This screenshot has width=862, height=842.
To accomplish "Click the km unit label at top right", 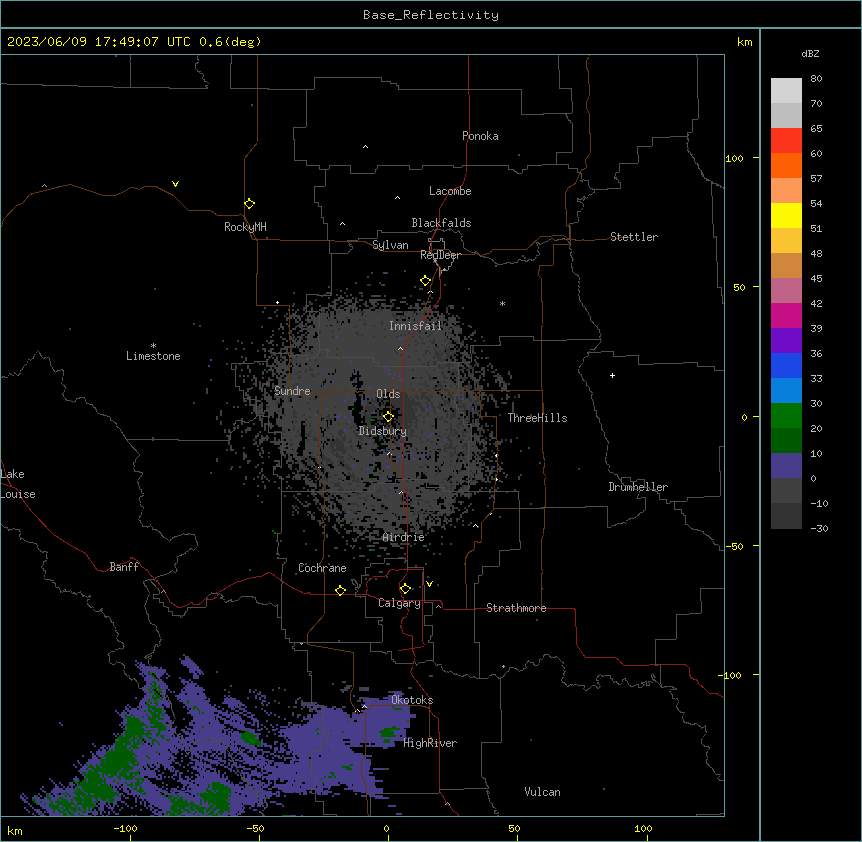I will coord(744,42).
